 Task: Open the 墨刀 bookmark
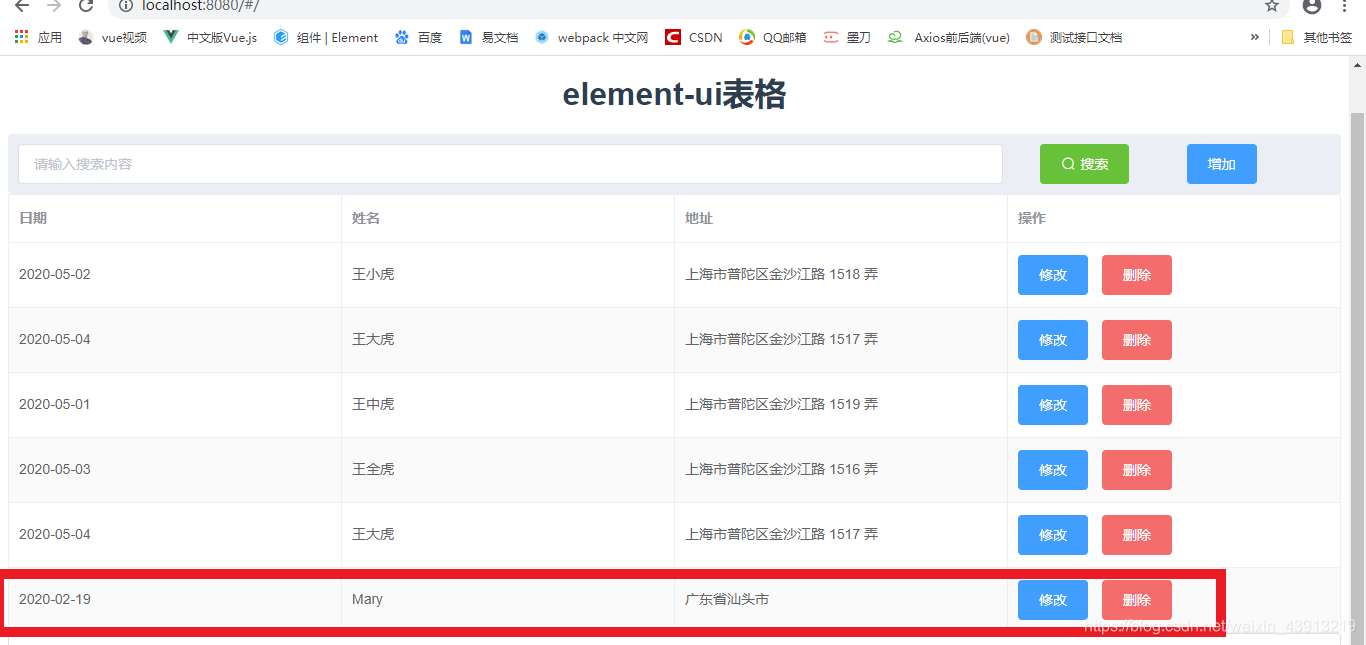[x=847, y=37]
